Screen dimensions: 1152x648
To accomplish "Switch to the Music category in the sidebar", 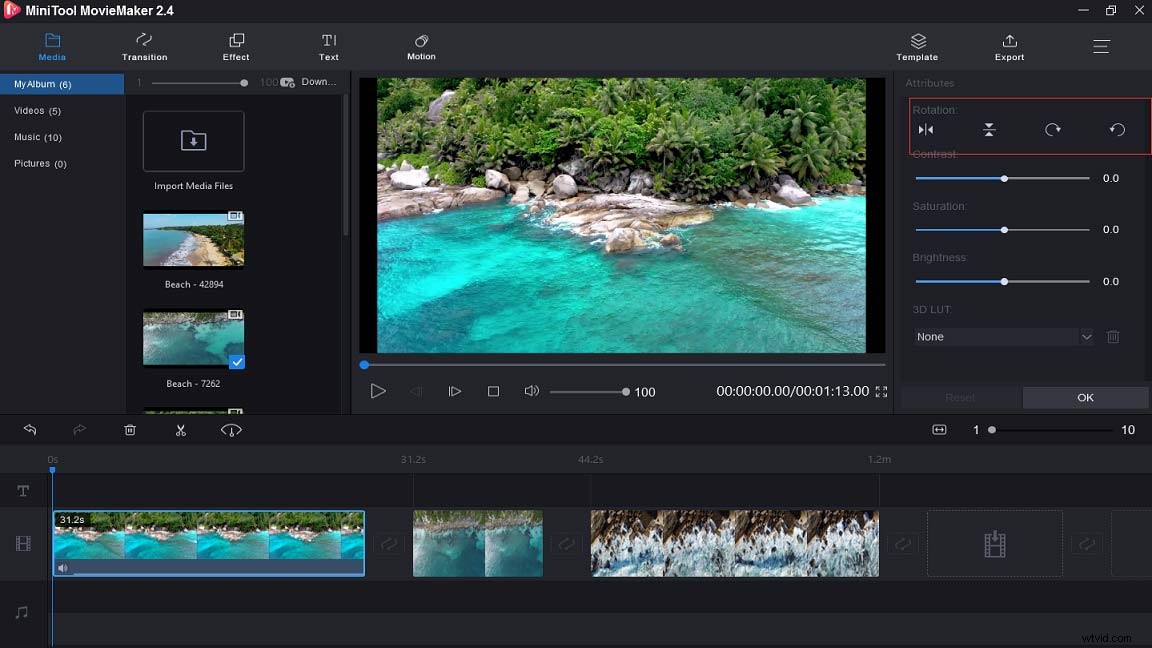I will click(38, 137).
